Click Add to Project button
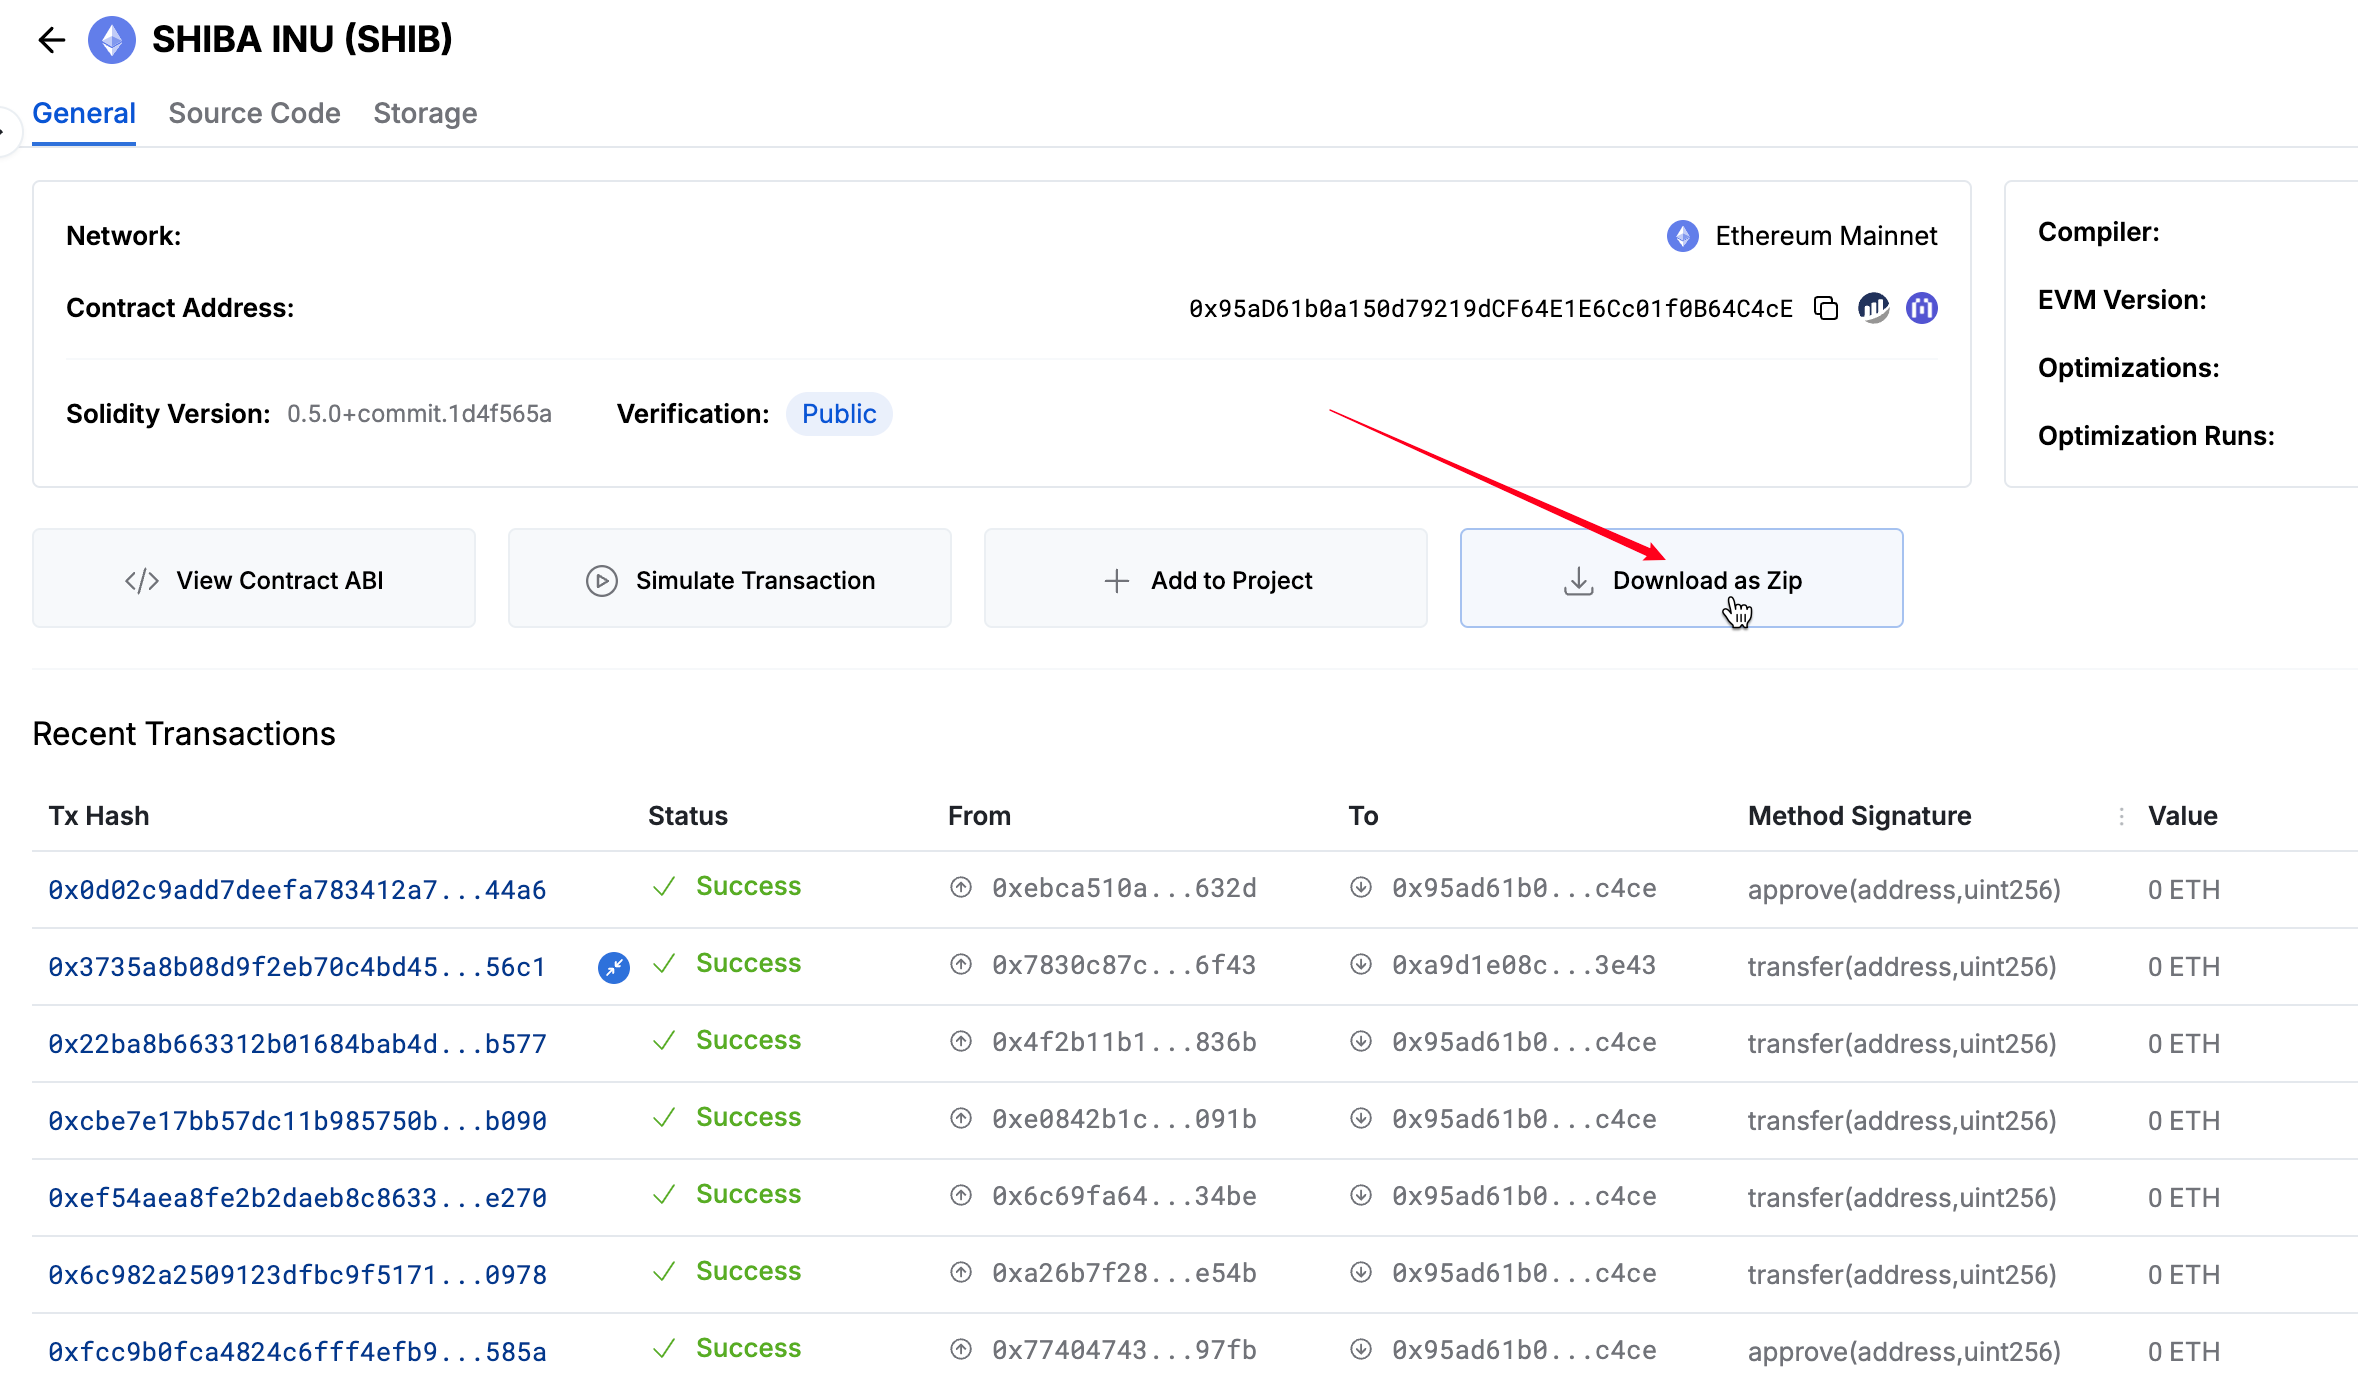Viewport: 2358px width, 1384px height. click(1206, 580)
